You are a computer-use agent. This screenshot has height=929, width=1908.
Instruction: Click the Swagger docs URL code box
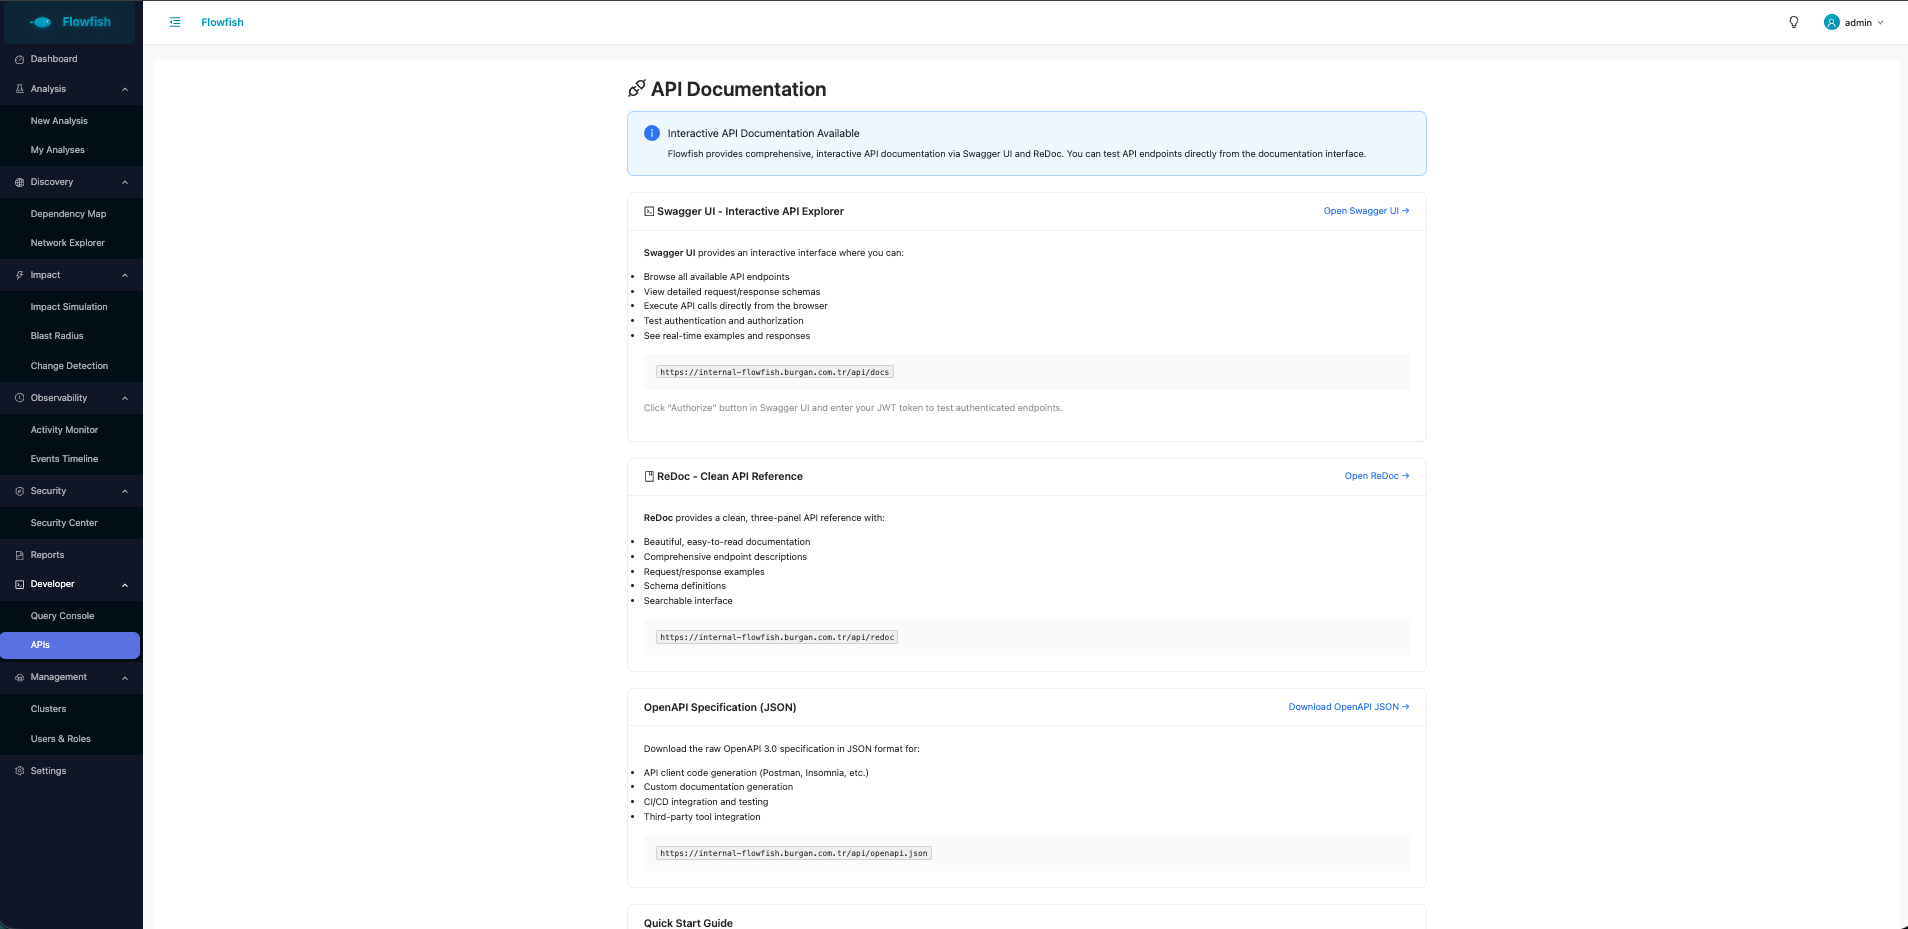774,372
